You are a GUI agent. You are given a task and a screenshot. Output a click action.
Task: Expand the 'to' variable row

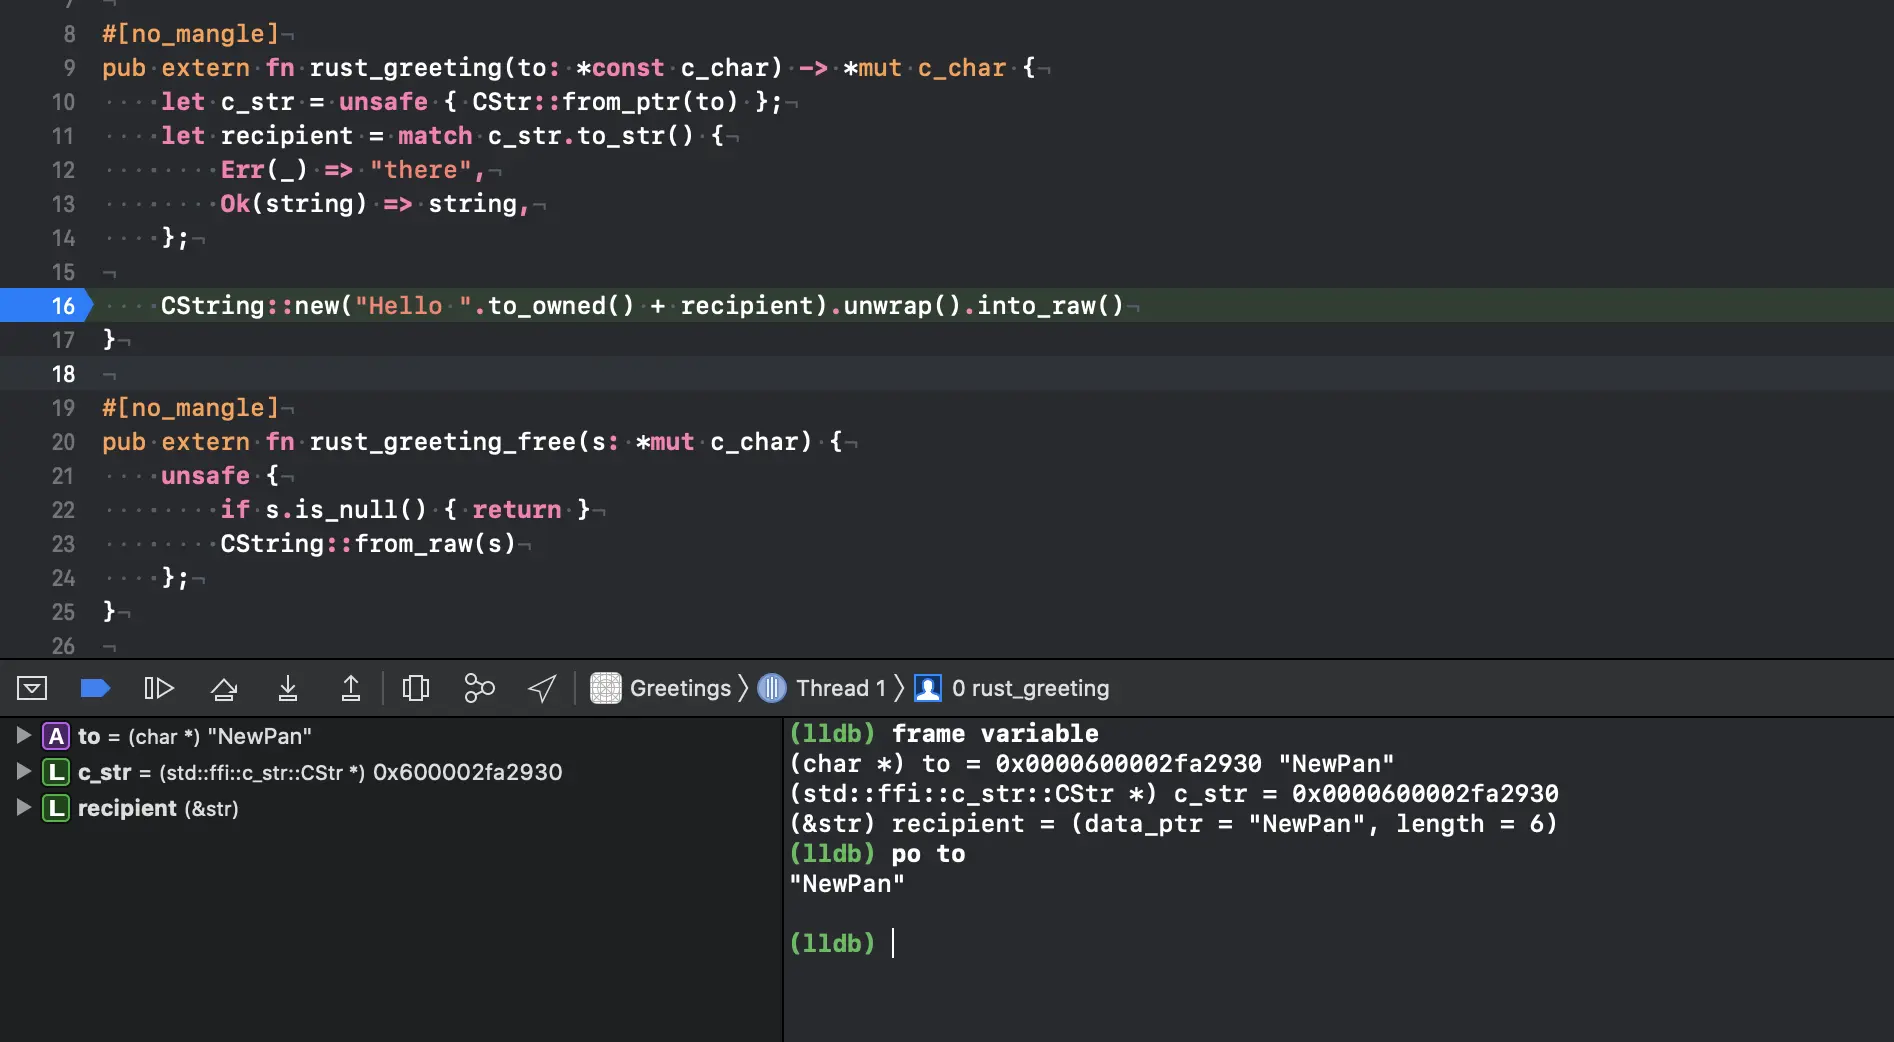tap(23, 736)
